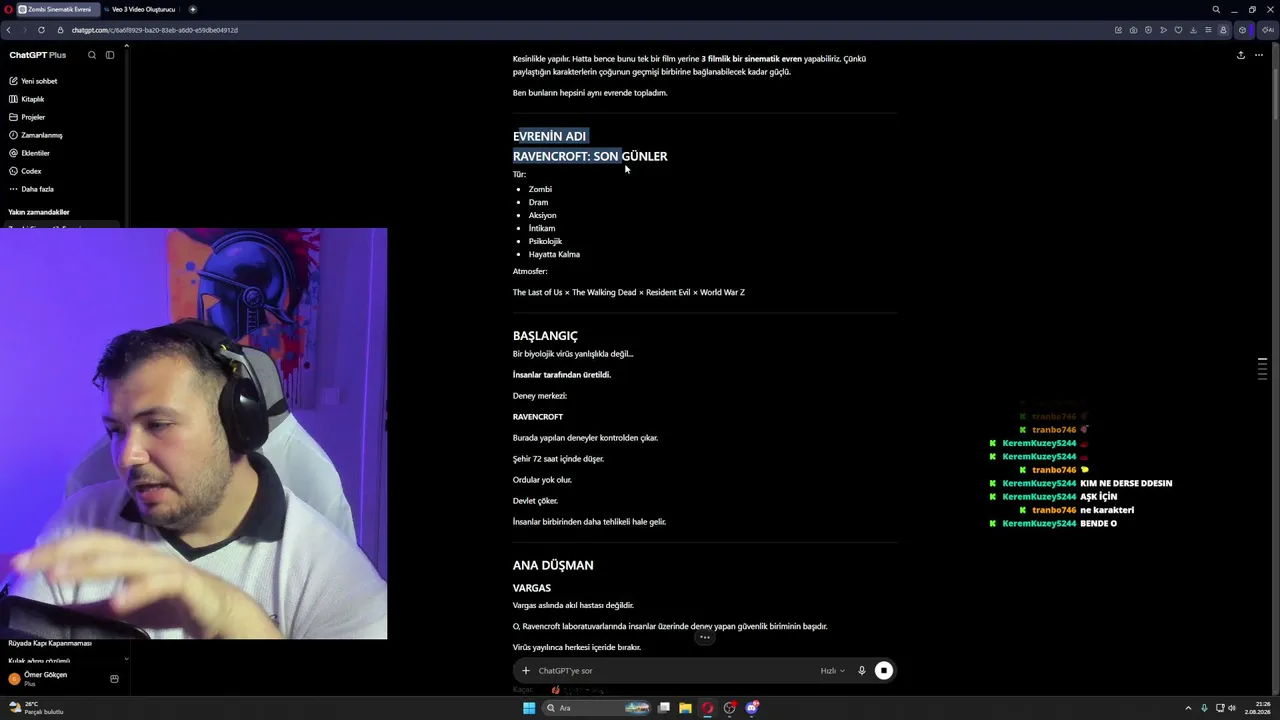Screen dimensions: 1280x720
Task: Open a new browser tab
Action: 193,9
